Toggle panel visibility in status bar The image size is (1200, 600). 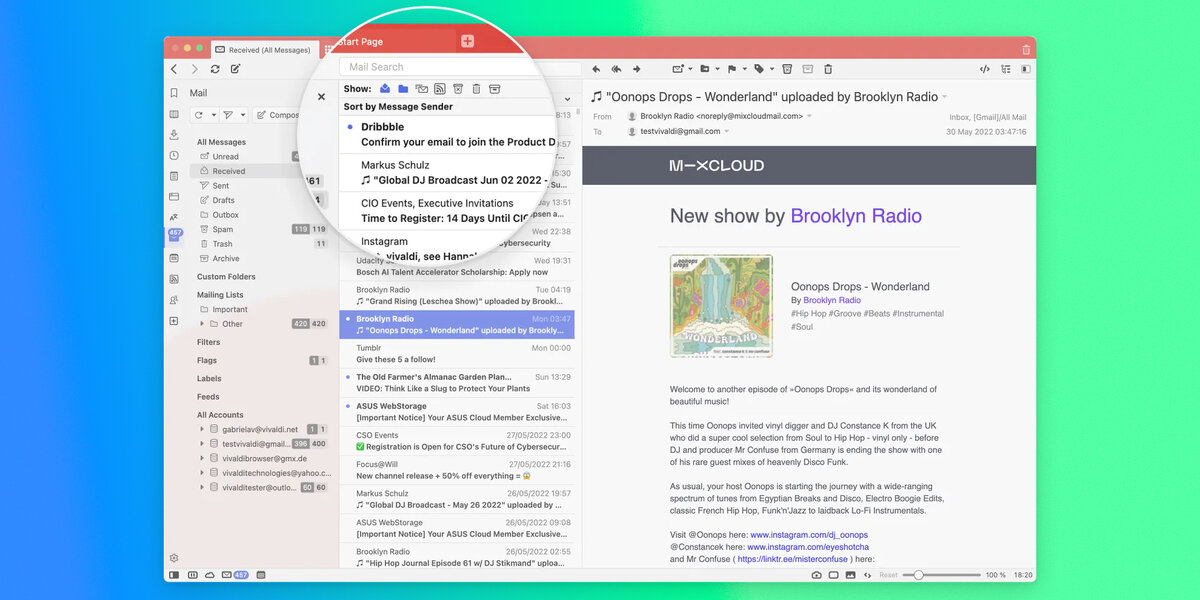pos(175,575)
